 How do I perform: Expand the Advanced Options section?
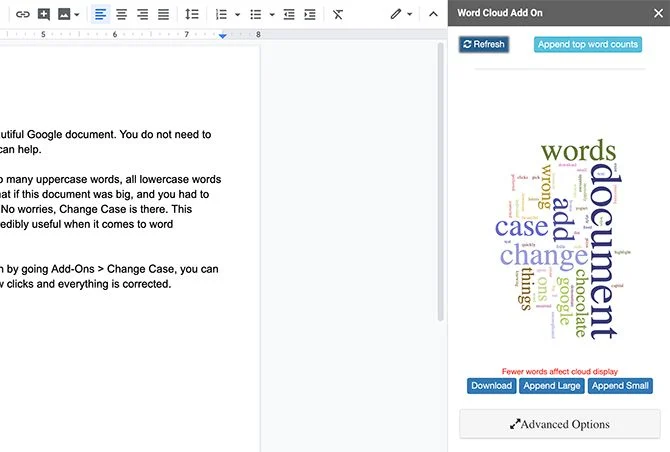pos(560,424)
